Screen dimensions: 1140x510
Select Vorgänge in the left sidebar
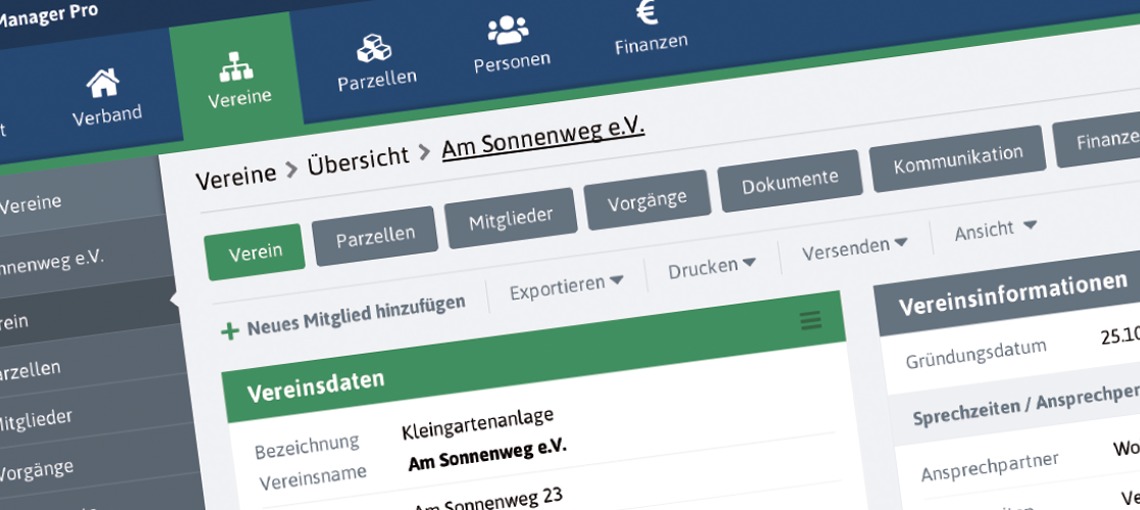click(36, 469)
